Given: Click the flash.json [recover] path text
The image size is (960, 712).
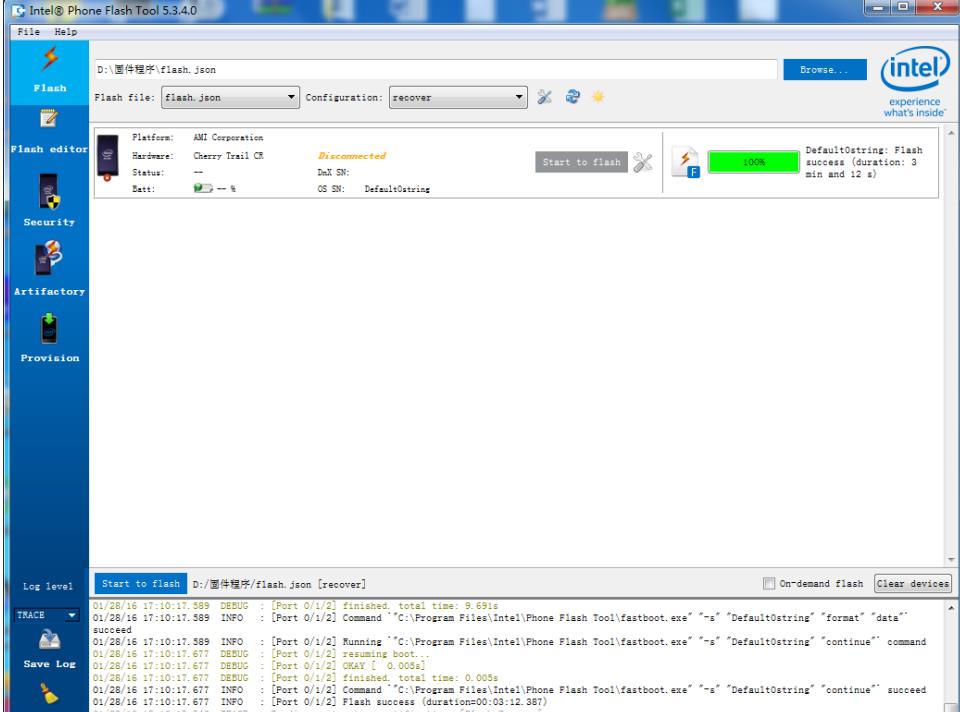Looking at the screenshot, I should [x=279, y=584].
